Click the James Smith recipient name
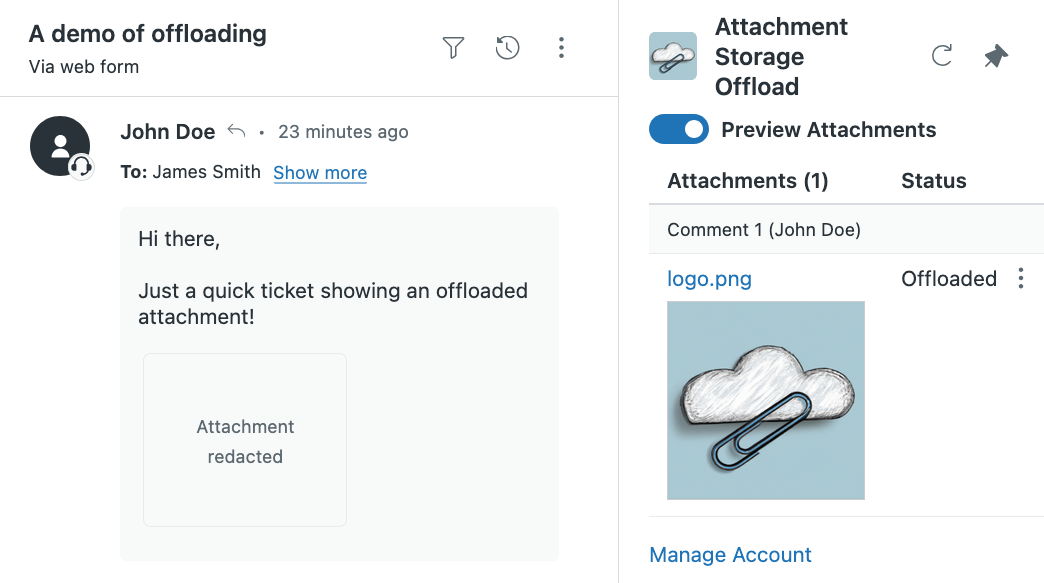The image size is (1044, 583). (x=206, y=172)
